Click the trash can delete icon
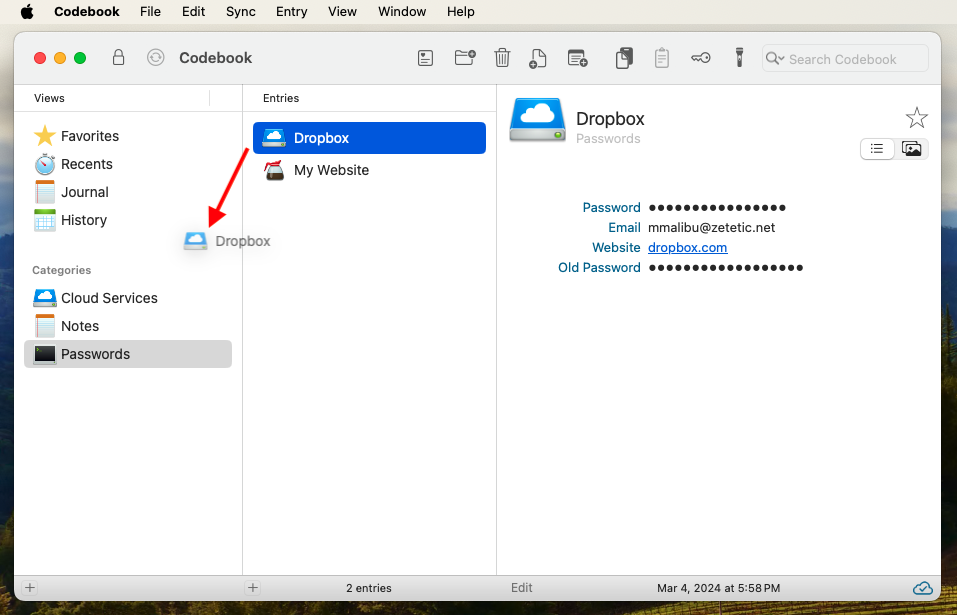The width and height of the screenshot is (957, 615). (x=502, y=58)
